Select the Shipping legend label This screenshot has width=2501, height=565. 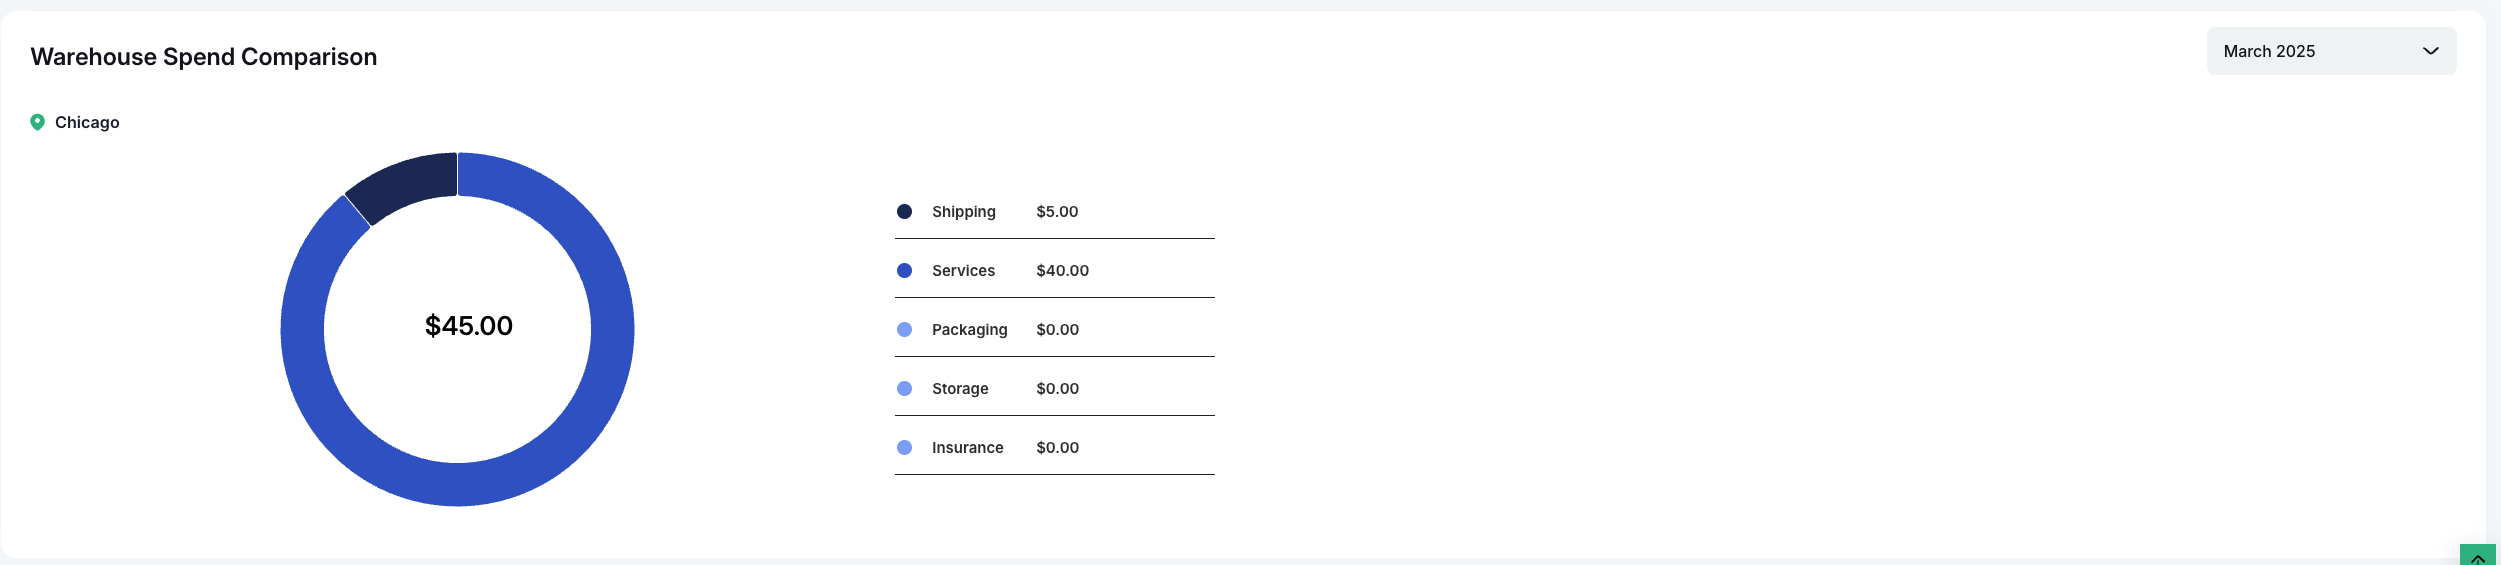pos(963,212)
